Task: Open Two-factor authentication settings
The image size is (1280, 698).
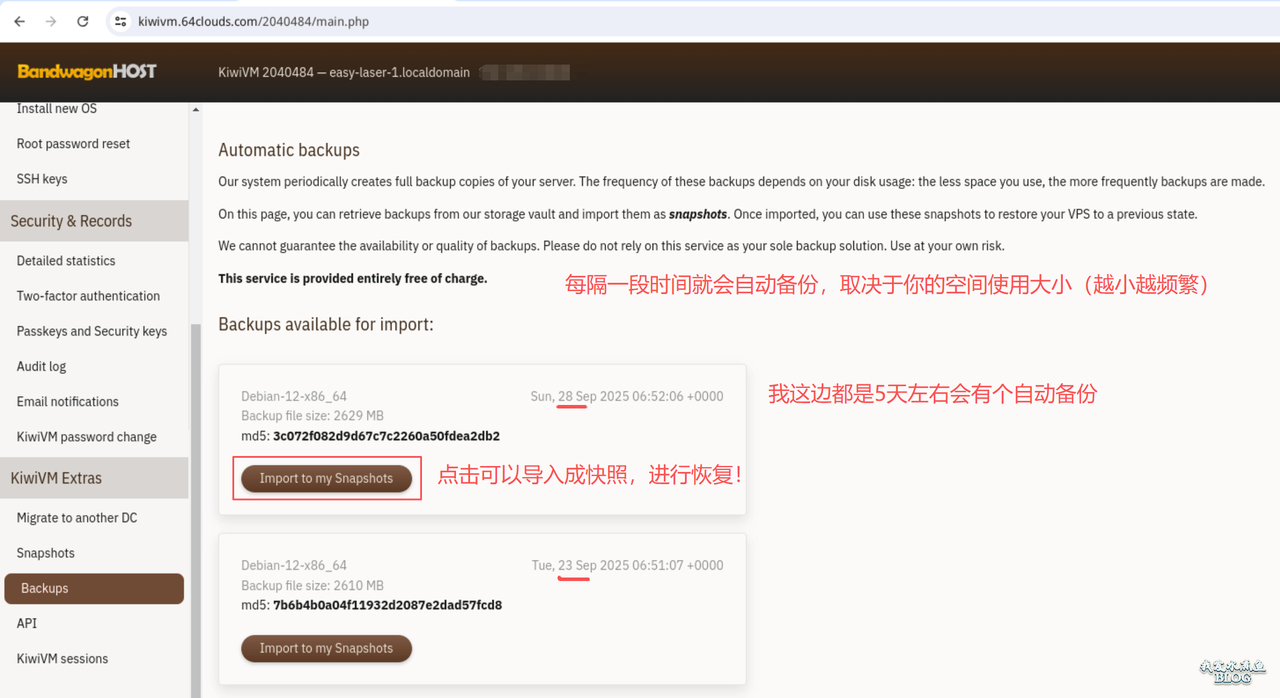Action: tap(88, 296)
